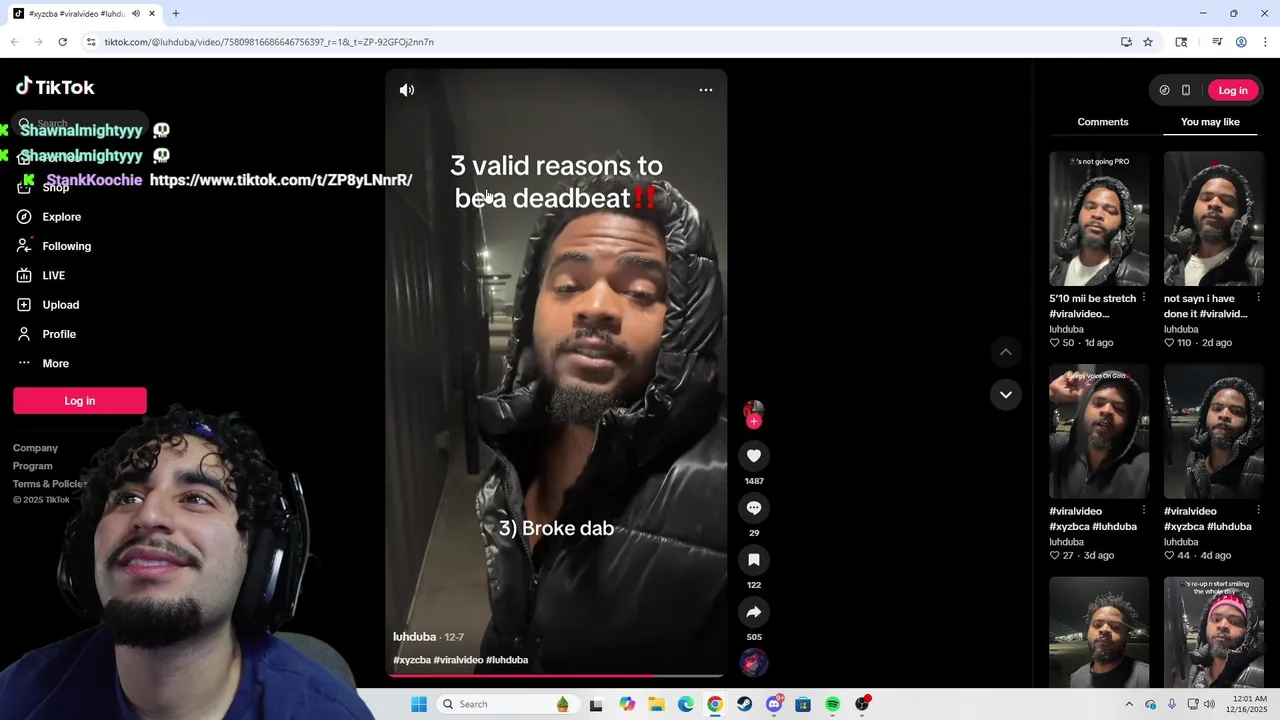The width and height of the screenshot is (1280, 720).
Task: Open the Windows Start menu
Action: [419, 704]
